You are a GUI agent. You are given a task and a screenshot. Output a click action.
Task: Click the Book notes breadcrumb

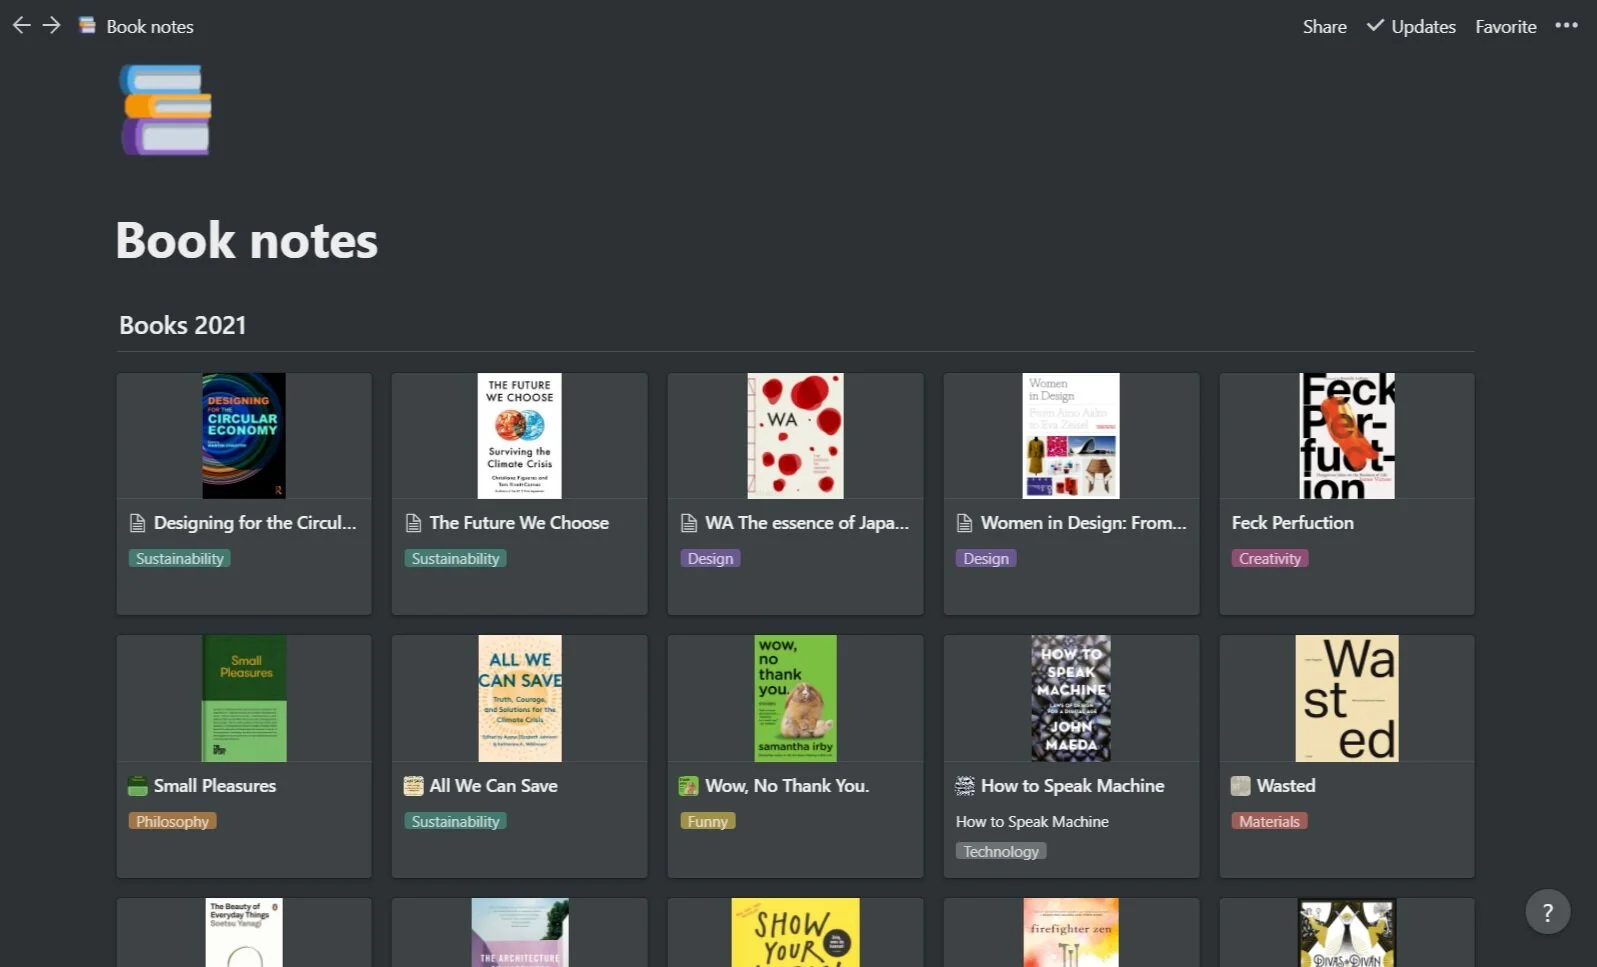[x=150, y=27]
